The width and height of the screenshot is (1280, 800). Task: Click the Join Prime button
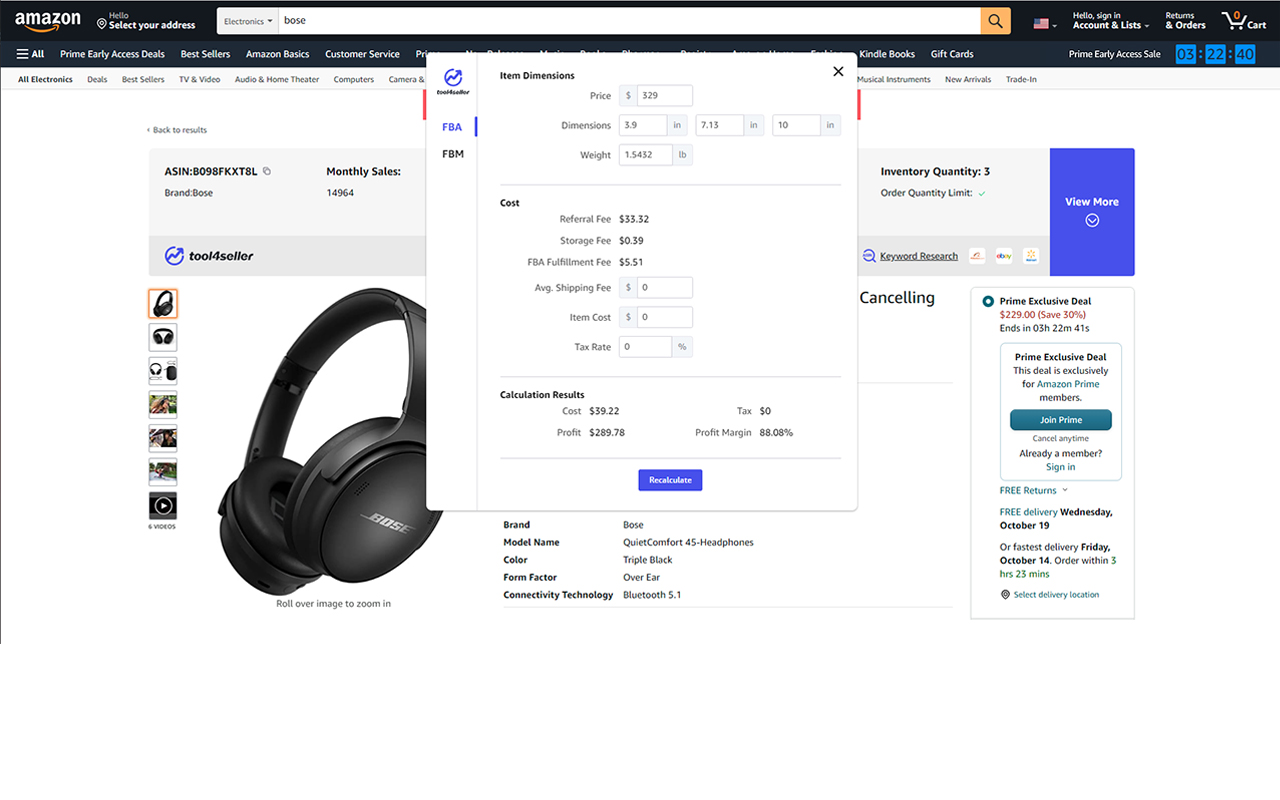pos(1060,420)
